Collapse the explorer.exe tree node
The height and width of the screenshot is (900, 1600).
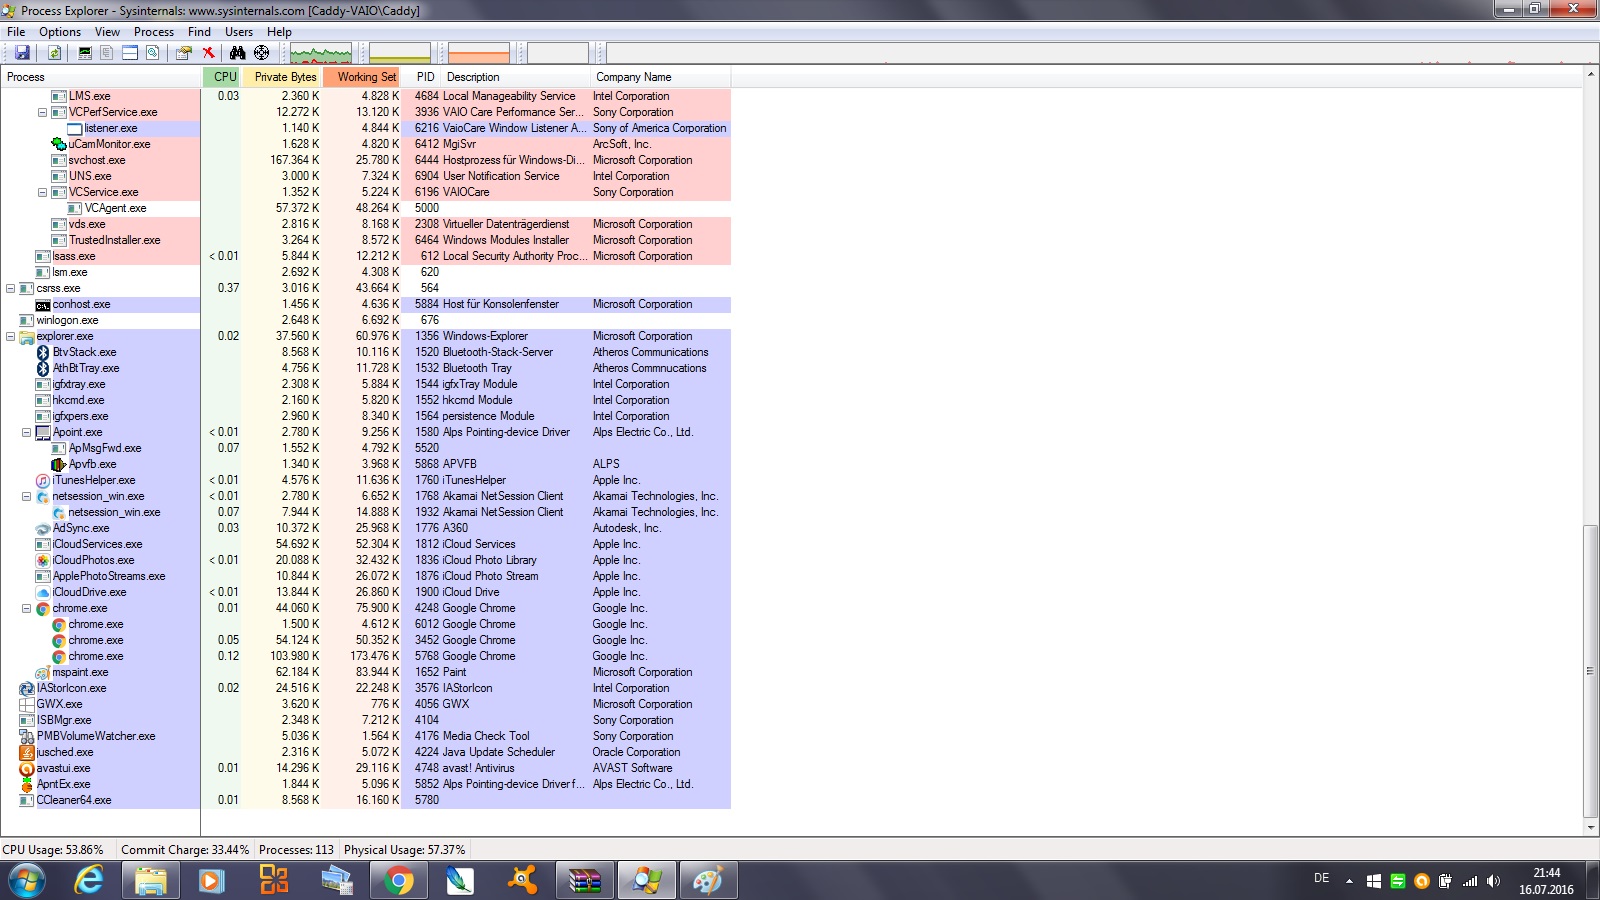click(10, 336)
